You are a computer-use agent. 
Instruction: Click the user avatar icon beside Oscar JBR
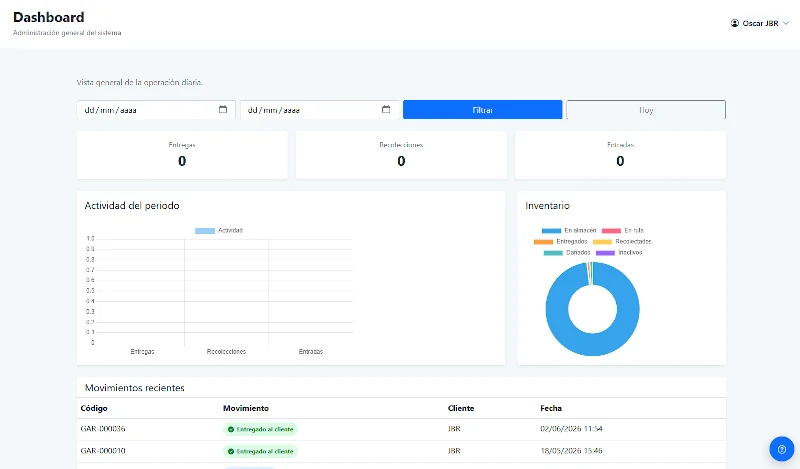735,23
